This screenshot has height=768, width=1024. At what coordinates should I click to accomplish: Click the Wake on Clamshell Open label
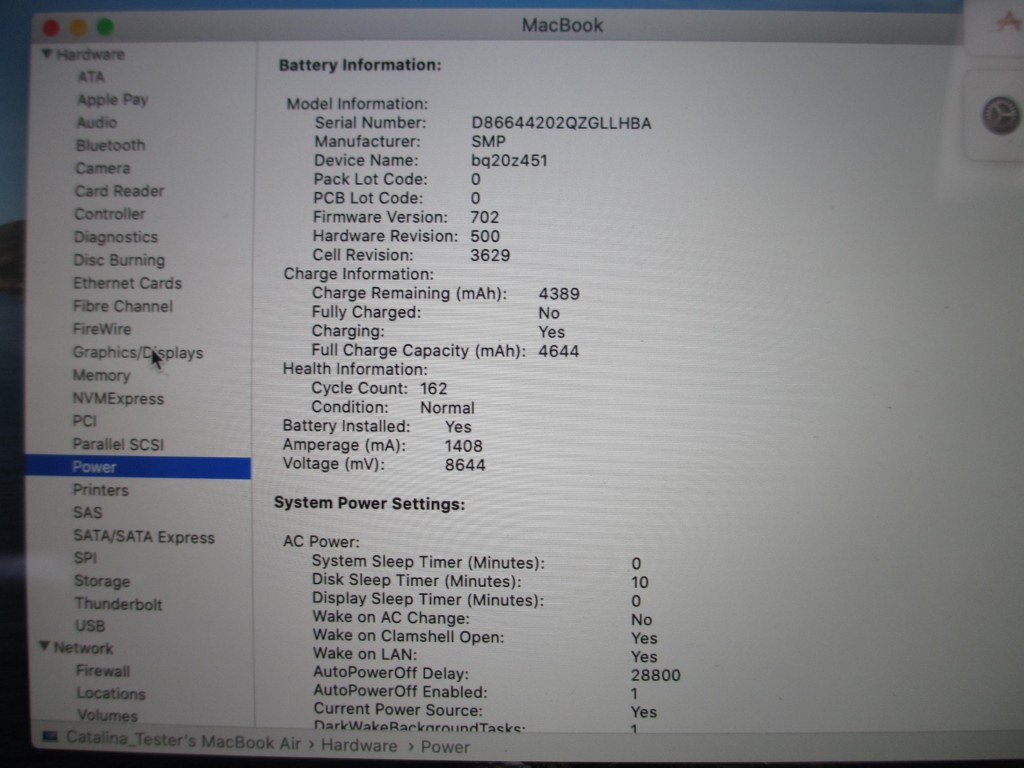[409, 636]
